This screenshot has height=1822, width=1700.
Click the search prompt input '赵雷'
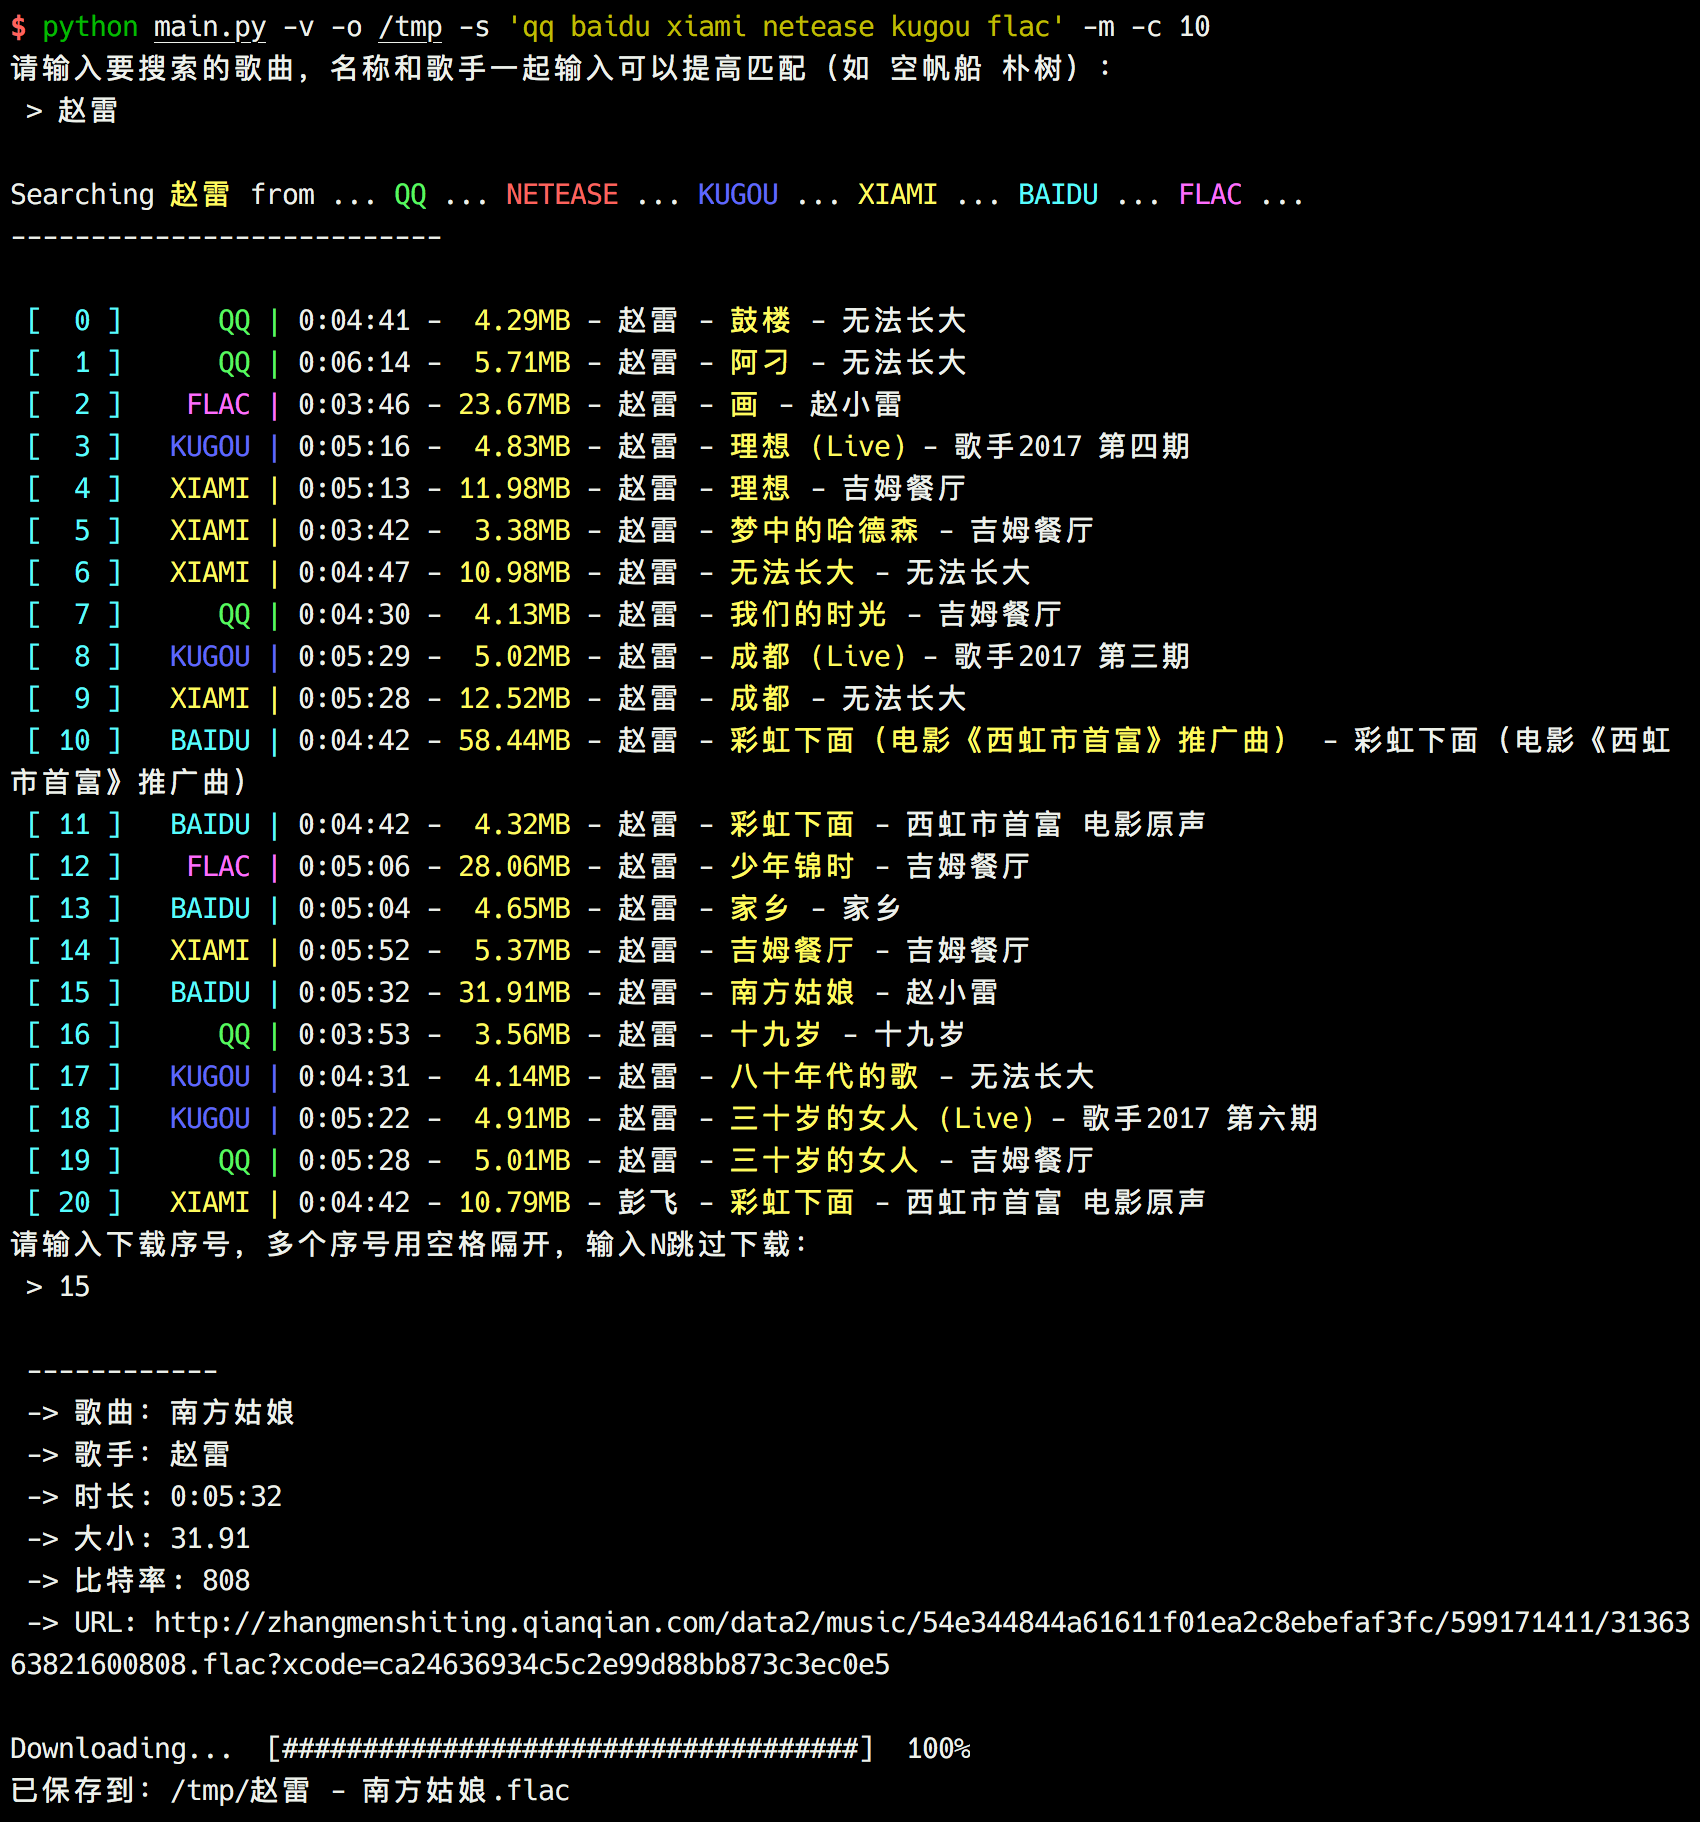(x=88, y=110)
